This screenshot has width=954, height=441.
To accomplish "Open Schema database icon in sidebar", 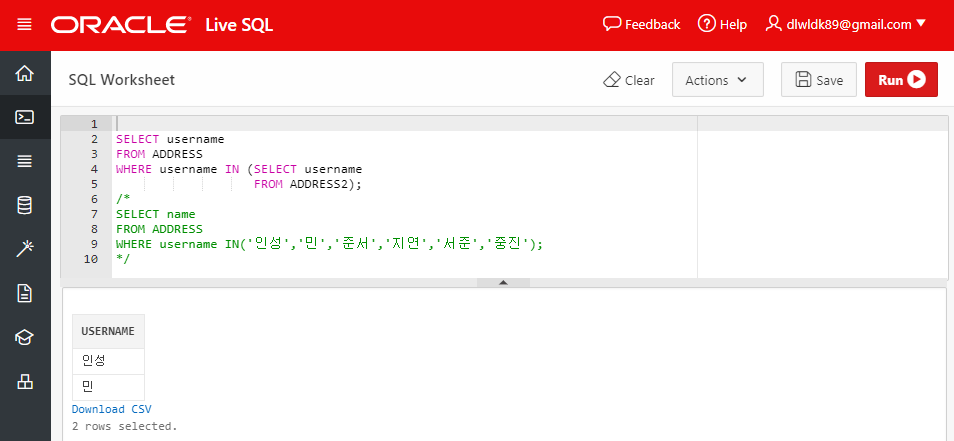I will [x=25, y=206].
